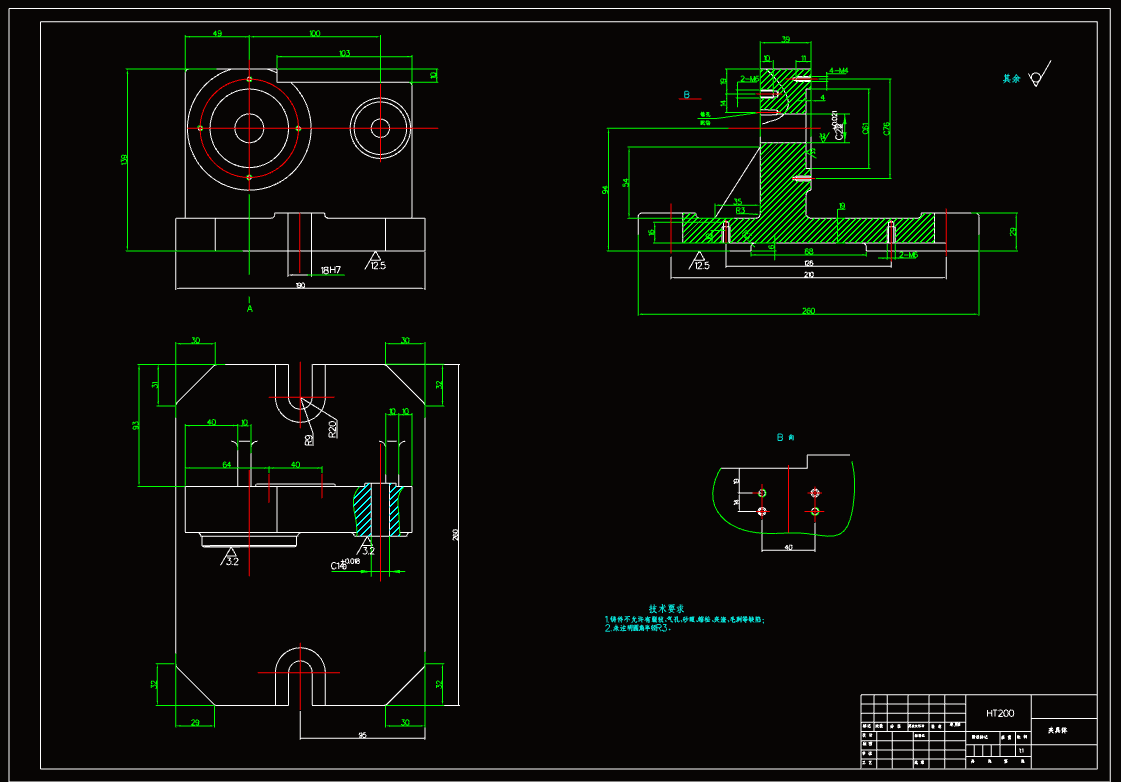Select the 64 dimension in plan view

click(227, 465)
